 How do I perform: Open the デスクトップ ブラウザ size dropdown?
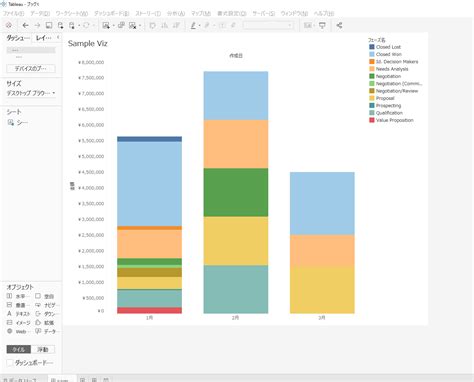[x=31, y=93]
